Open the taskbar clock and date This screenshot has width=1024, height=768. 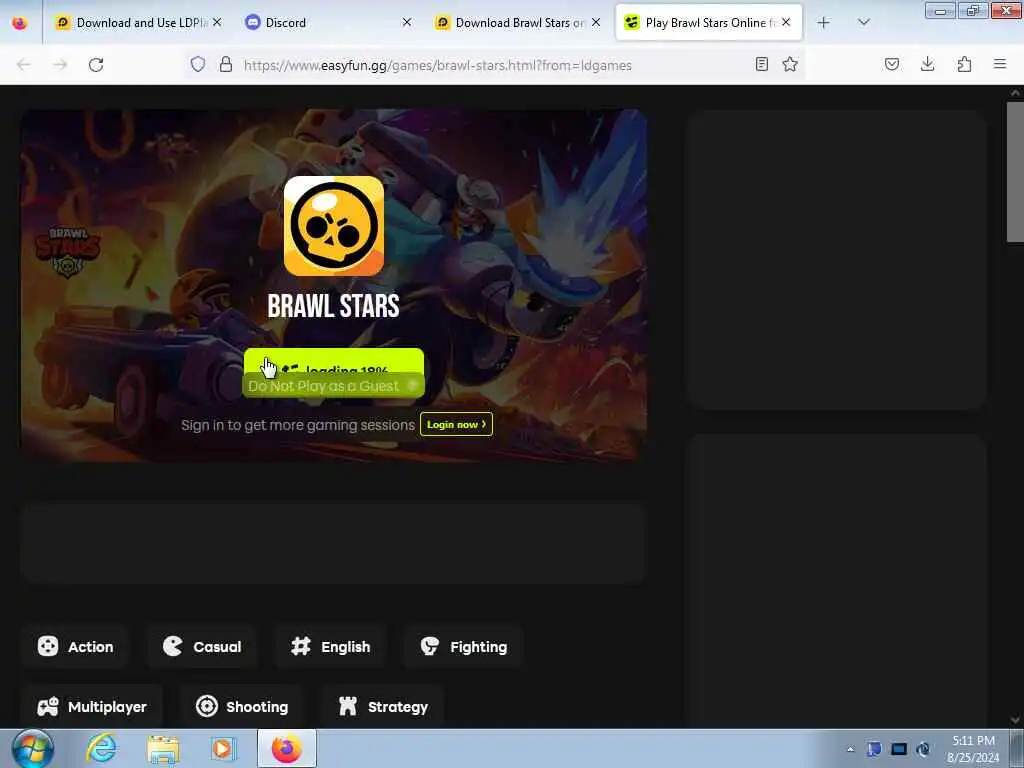click(x=973, y=749)
